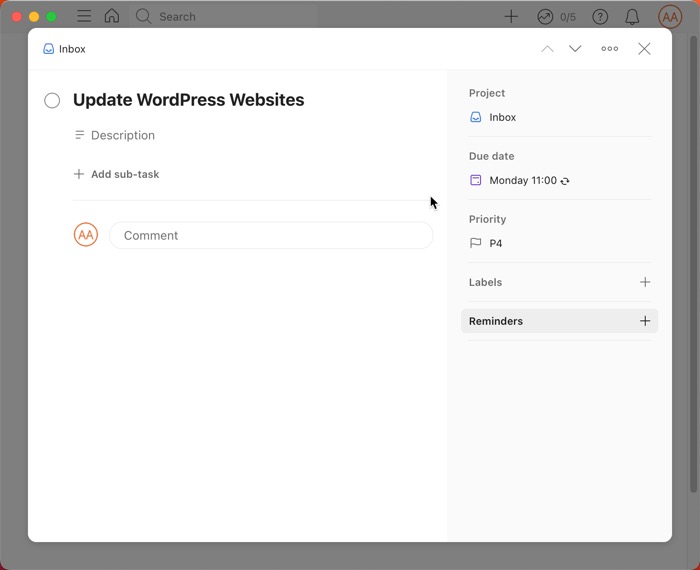
Task: Close the task detail dialog
Action: point(644,49)
